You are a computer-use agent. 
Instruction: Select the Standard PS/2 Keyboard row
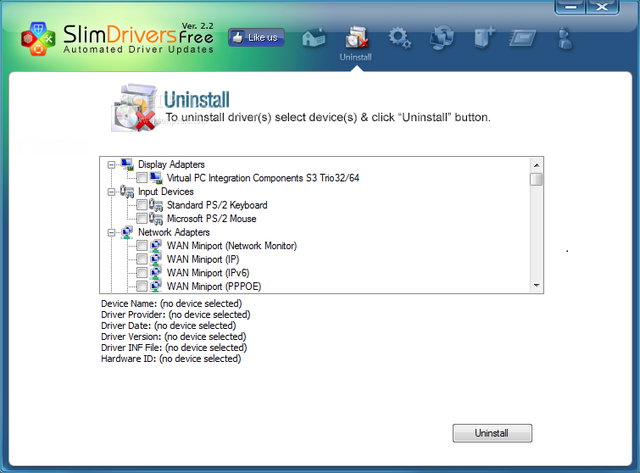tap(217, 205)
